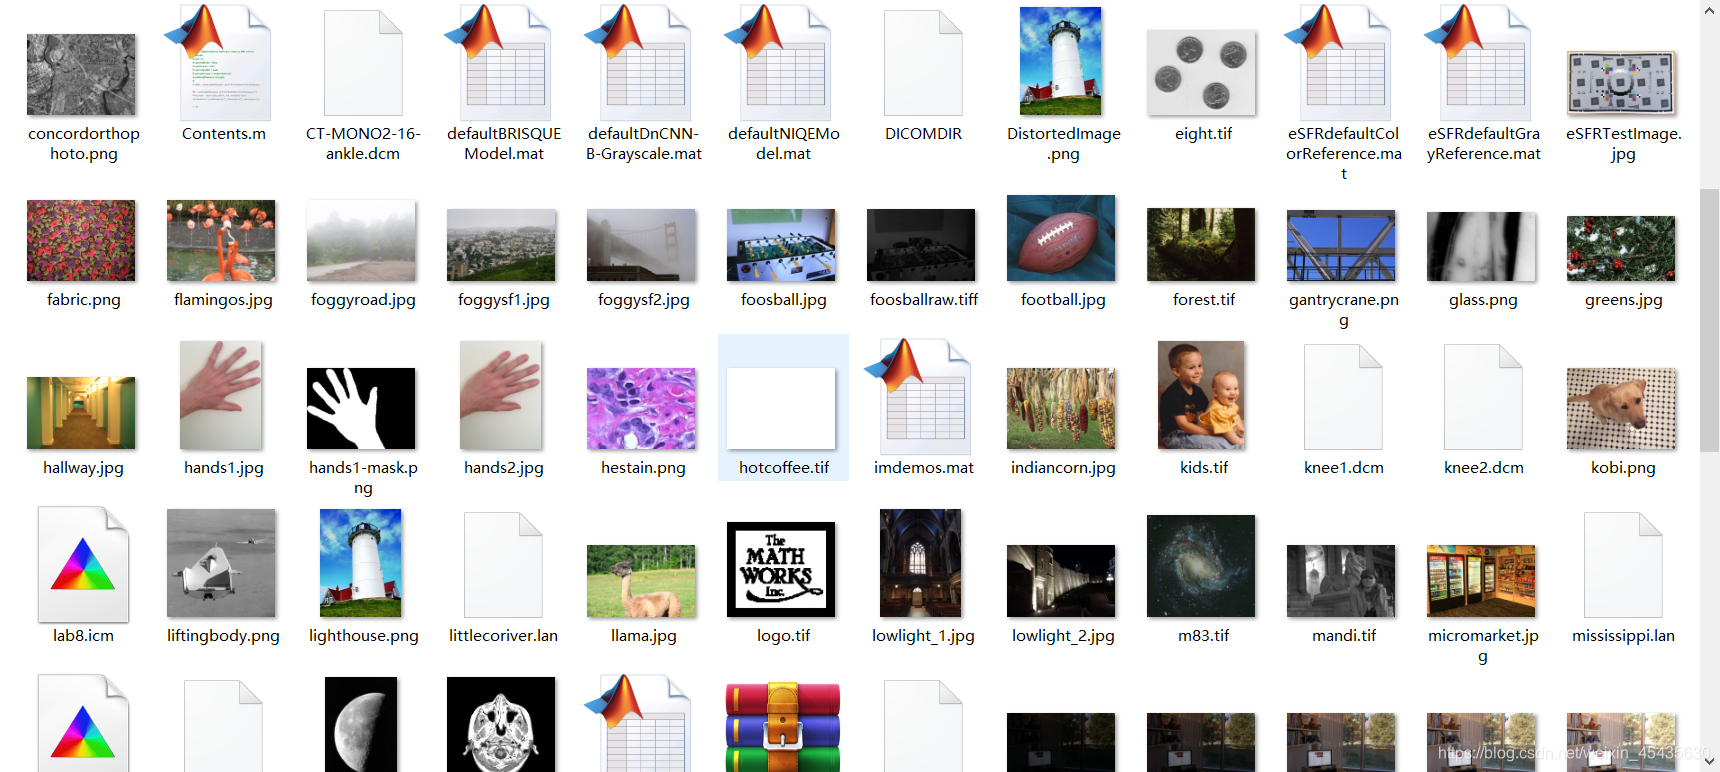Select foggysf2.jpg bridge thumbnail
Screen dimensions: 1720x772
pyautogui.click(x=641, y=245)
